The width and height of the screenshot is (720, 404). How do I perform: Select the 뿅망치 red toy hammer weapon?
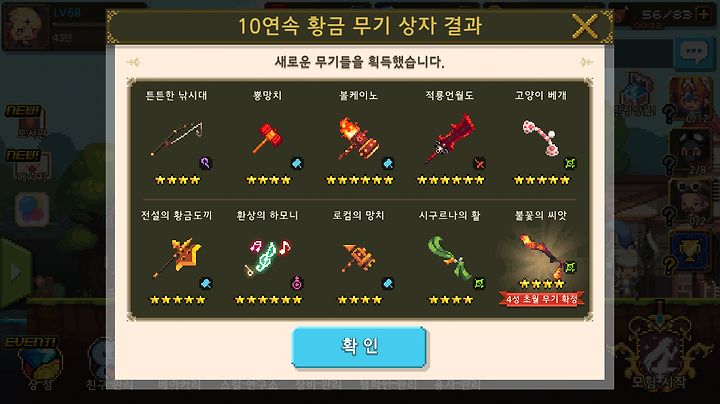[268, 138]
